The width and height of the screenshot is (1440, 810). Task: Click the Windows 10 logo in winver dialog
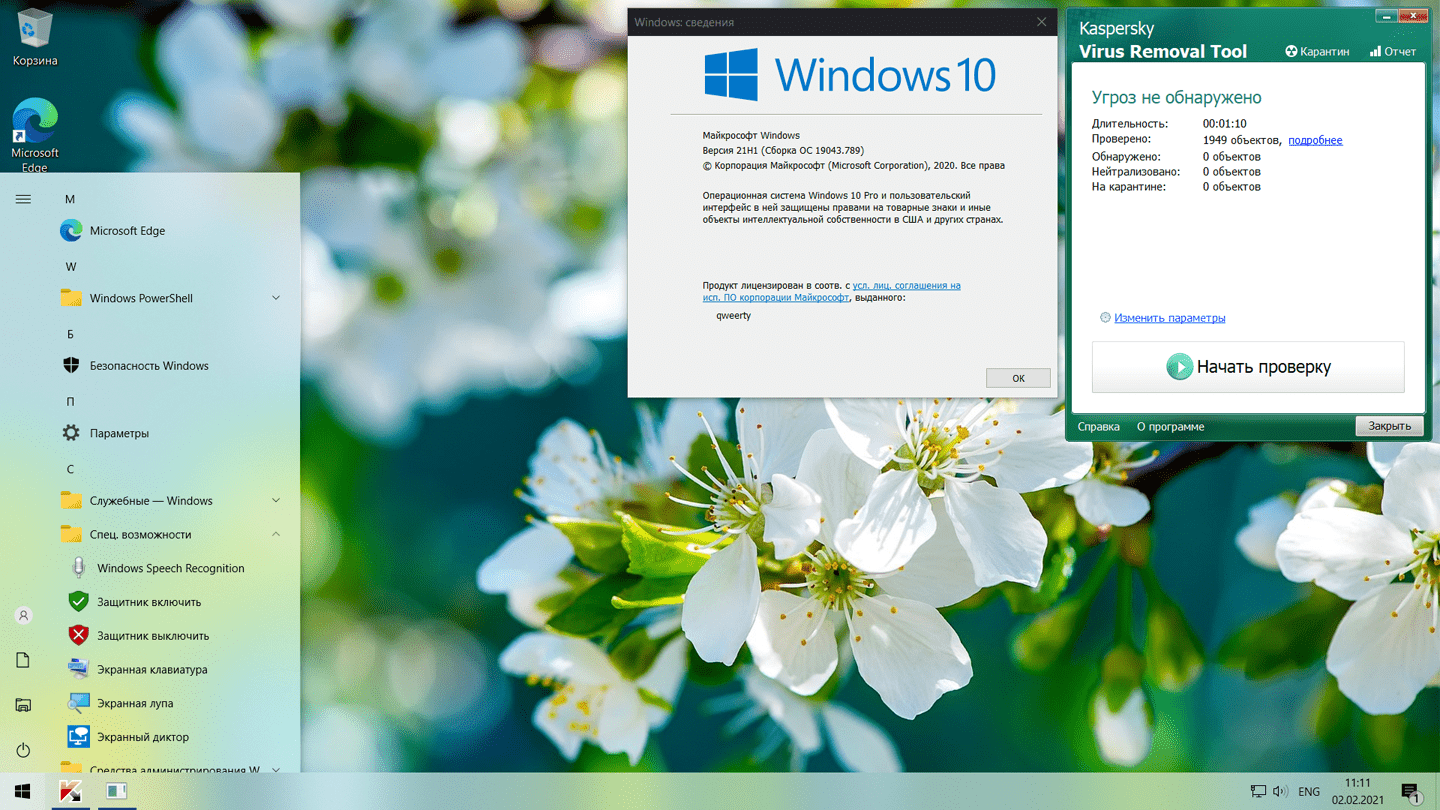coord(850,75)
